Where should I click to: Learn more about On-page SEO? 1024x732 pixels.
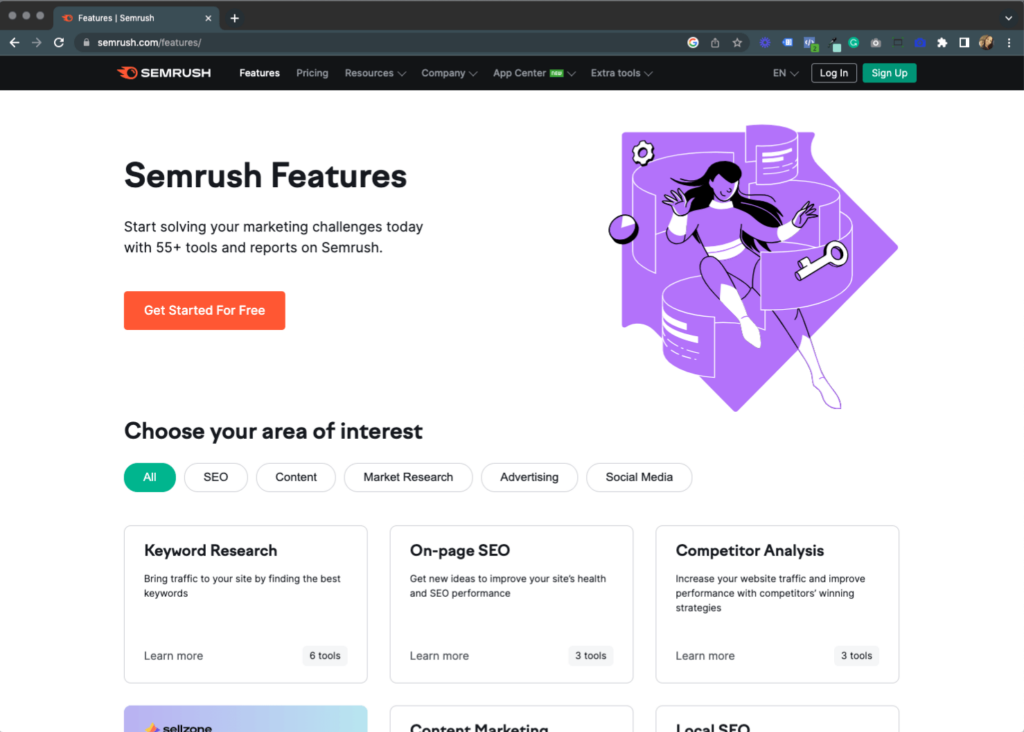[440, 656]
